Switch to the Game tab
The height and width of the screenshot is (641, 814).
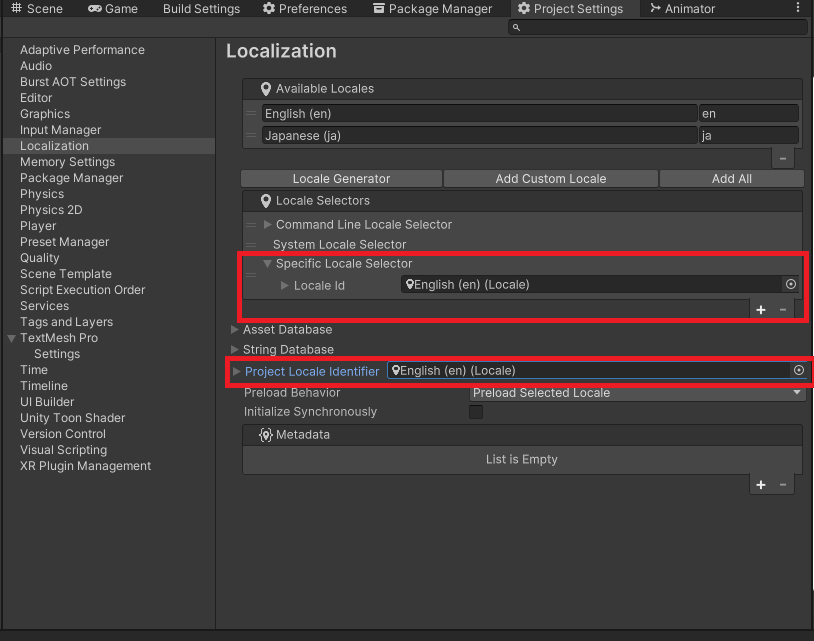tap(113, 8)
